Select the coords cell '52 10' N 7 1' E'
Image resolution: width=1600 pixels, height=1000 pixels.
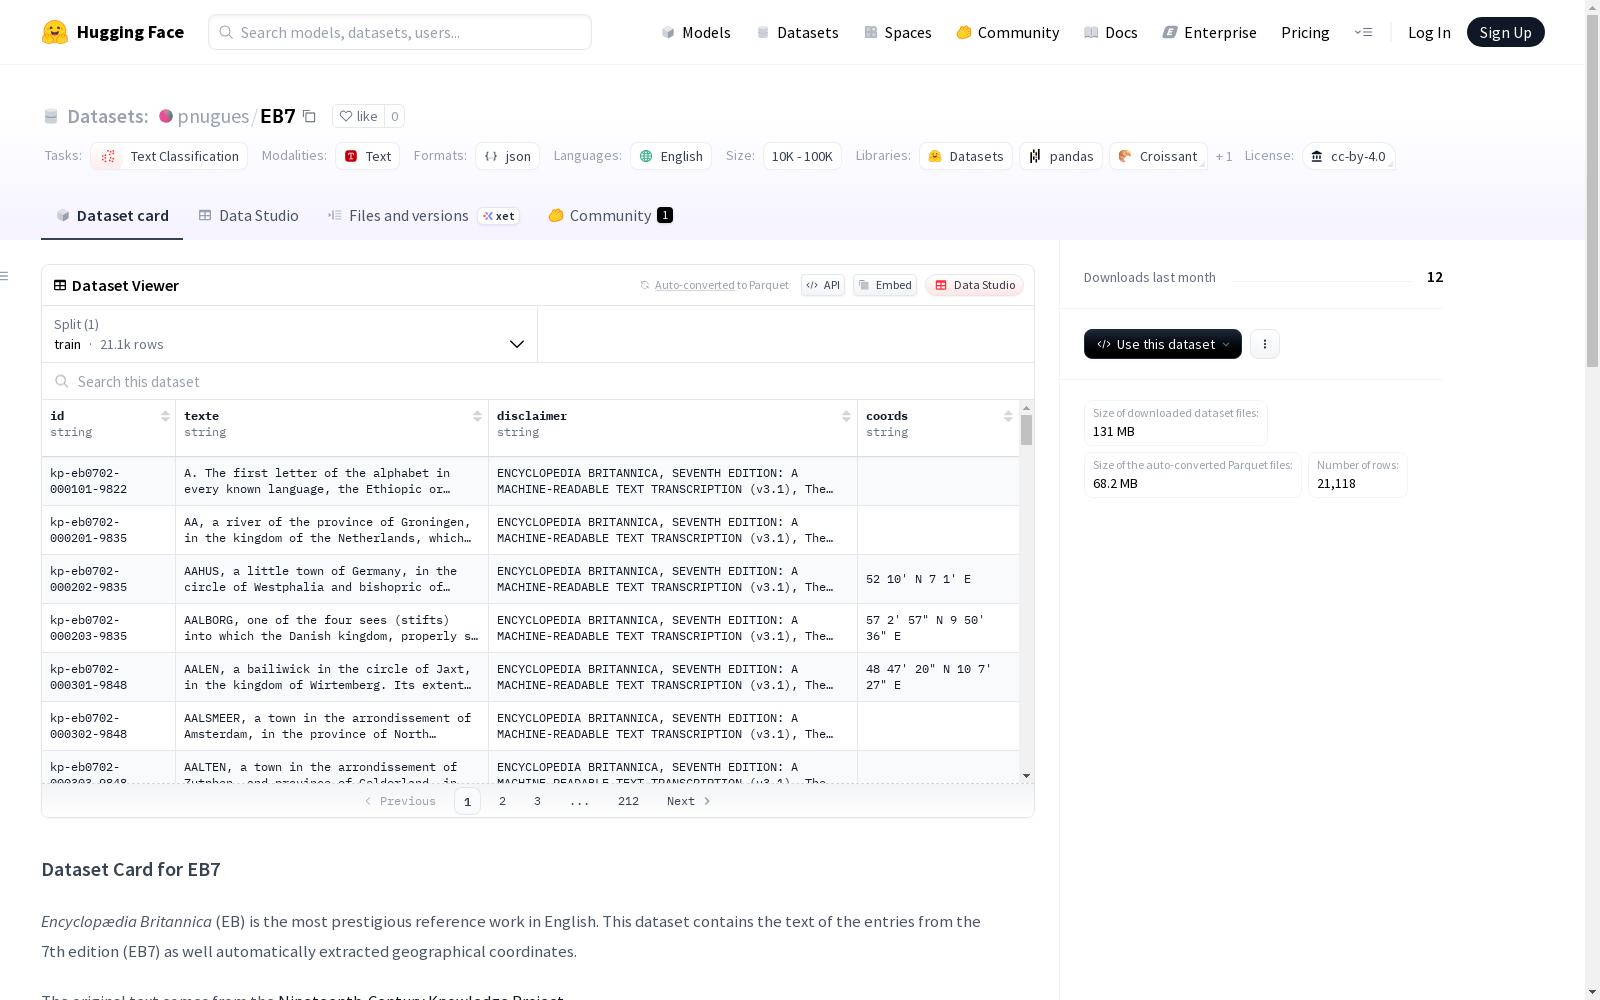pyautogui.click(x=938, y=579)
